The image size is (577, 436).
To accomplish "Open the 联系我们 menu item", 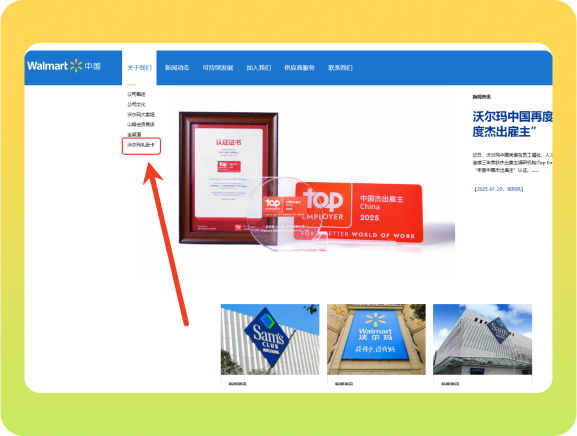I will 340,68.
